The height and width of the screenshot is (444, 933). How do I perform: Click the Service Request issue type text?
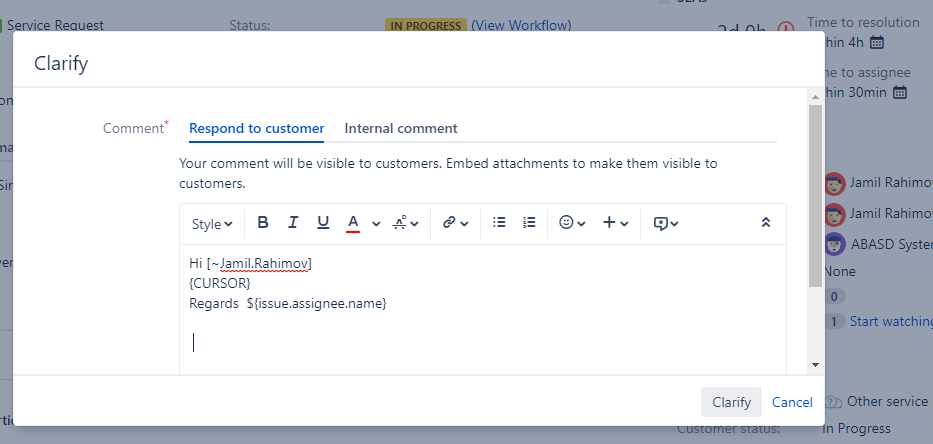pyautogui.click(x=55, y=25)
